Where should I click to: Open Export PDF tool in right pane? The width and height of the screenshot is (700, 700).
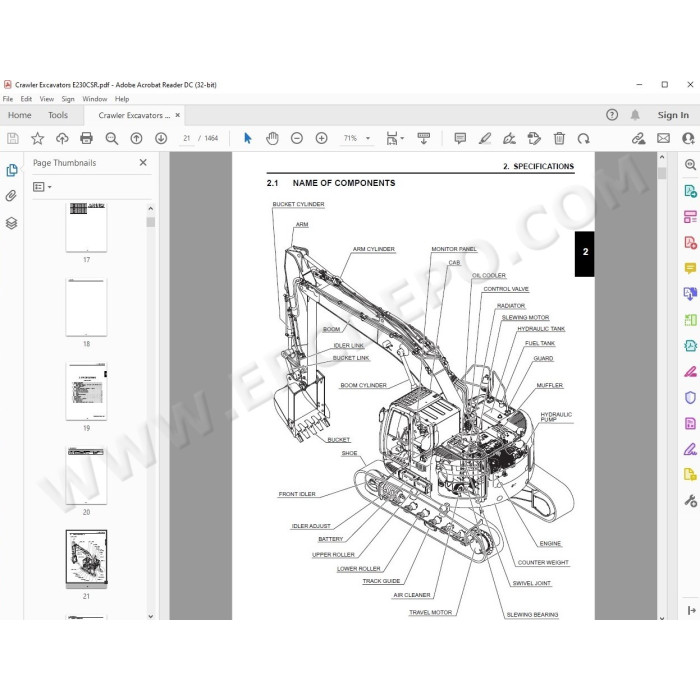point(690,191)
